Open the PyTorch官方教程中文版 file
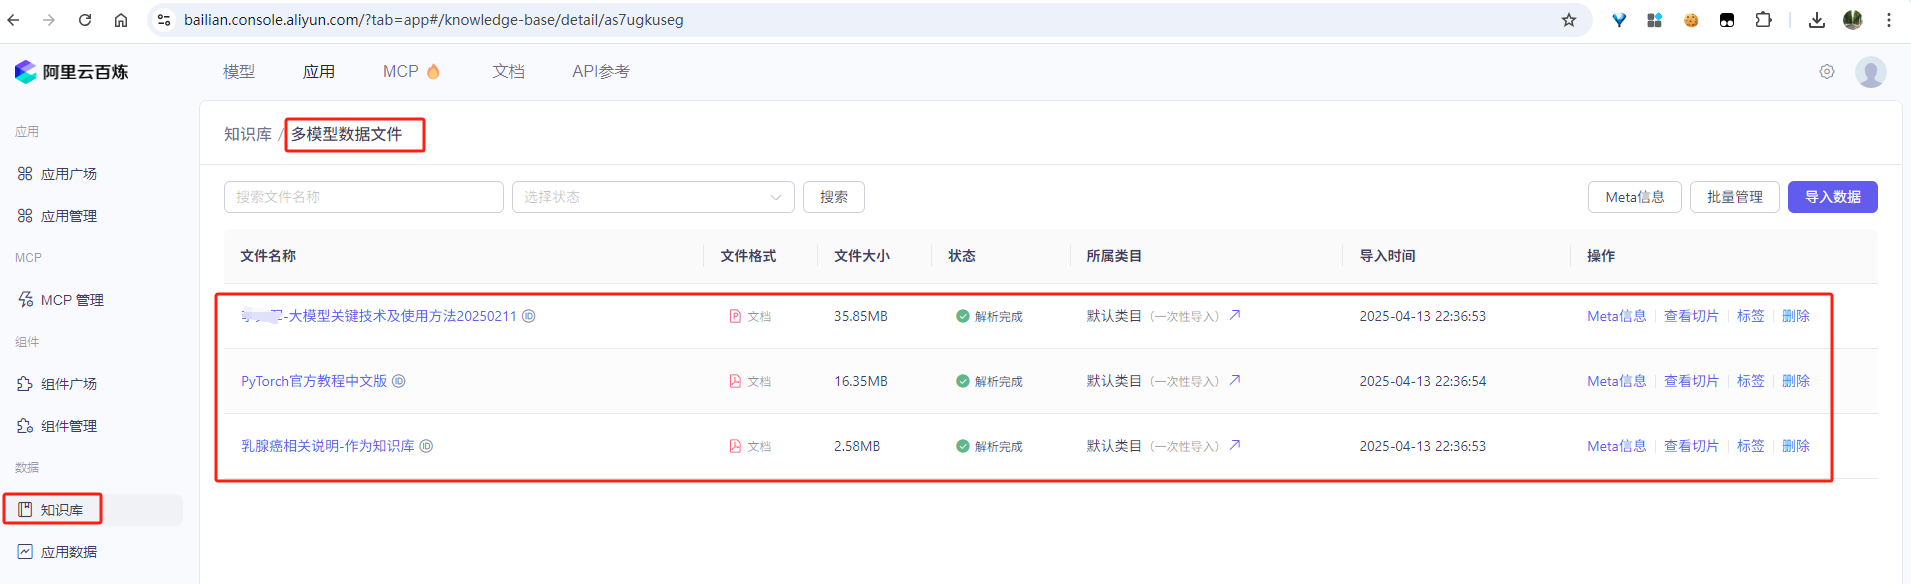 (x=314, y=381)
